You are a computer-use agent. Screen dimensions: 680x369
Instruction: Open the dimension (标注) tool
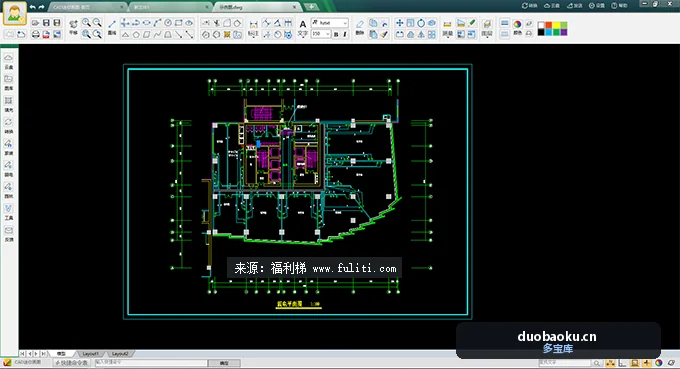click(x=254, y=28)
